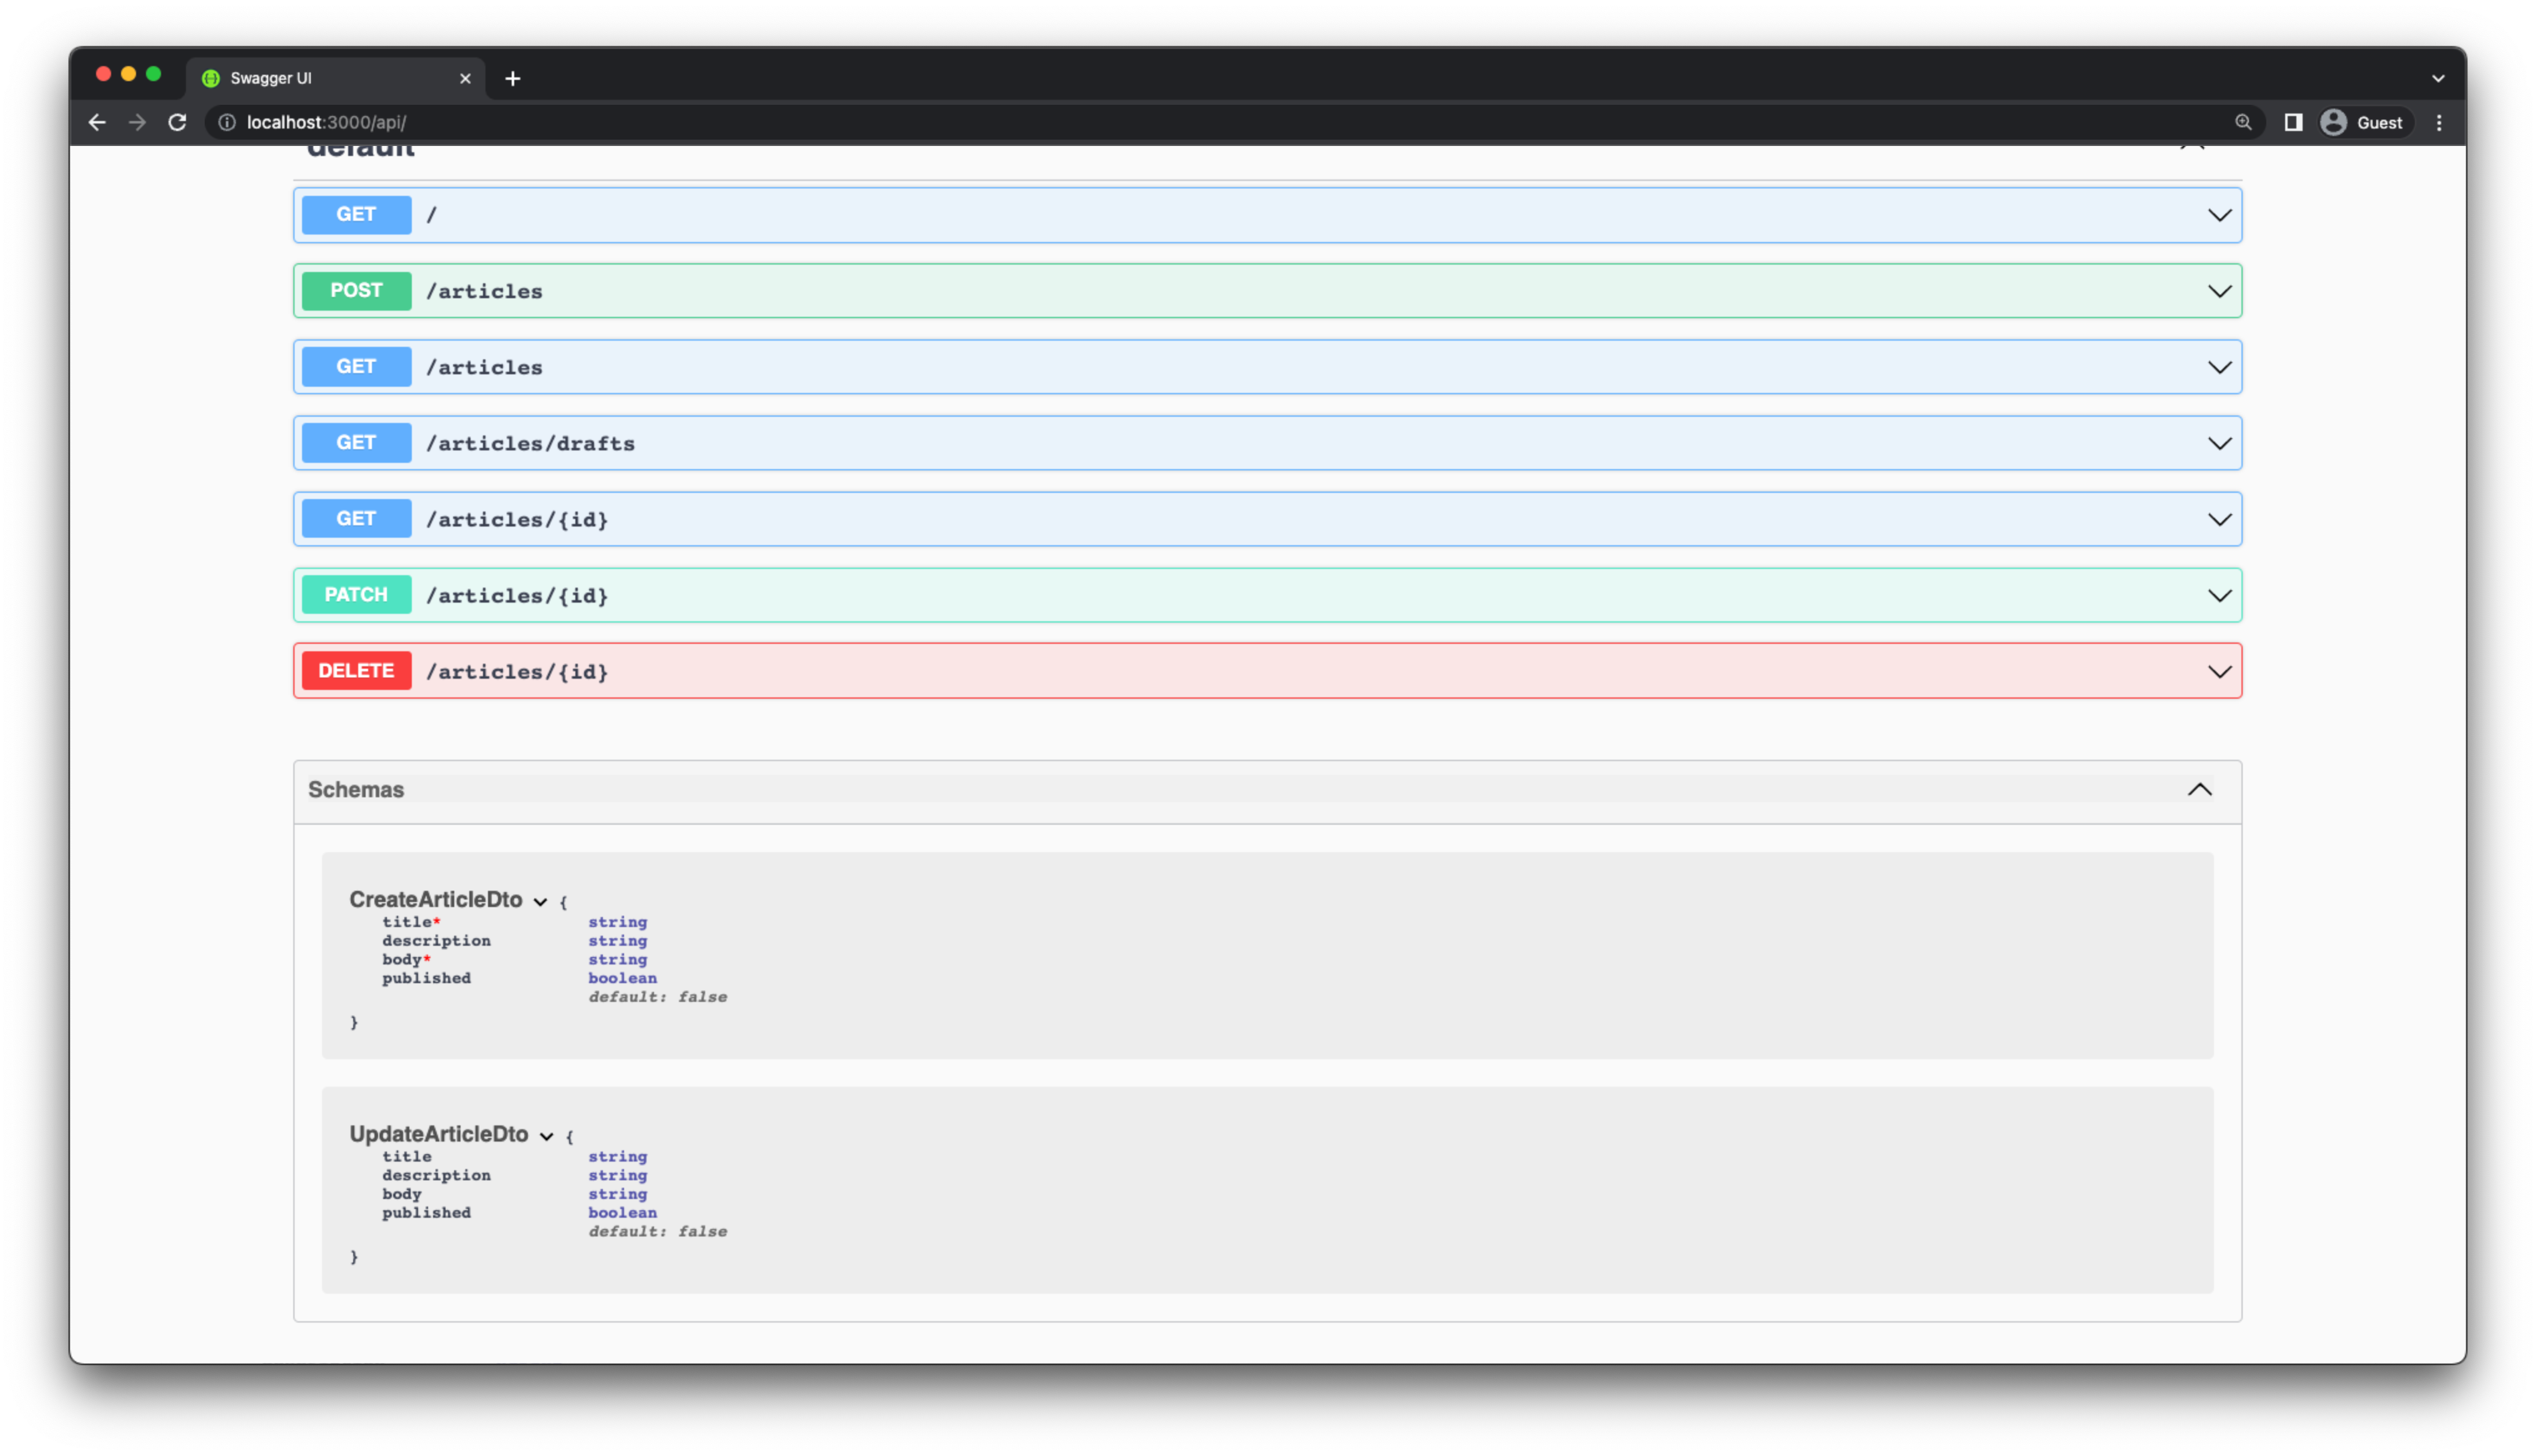
Task: Click the browser back arrow icon
Action: tap(97, 122)
